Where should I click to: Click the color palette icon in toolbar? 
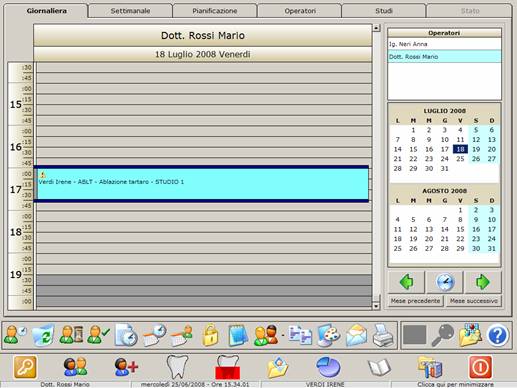[x=328, y=335]
